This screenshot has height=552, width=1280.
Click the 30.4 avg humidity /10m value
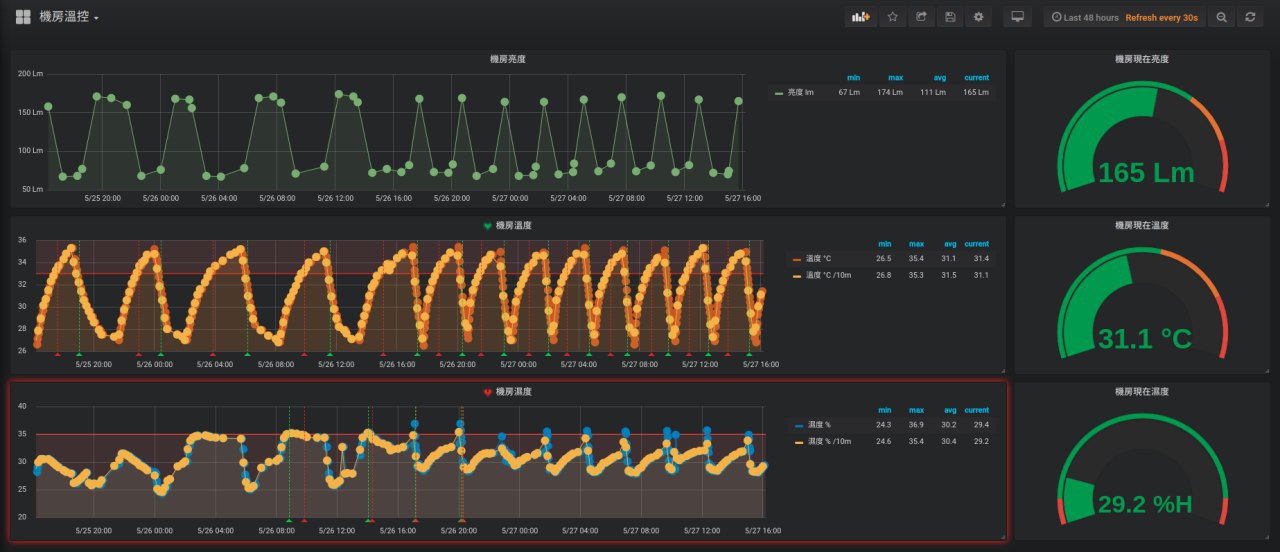(x=949, y=441)
